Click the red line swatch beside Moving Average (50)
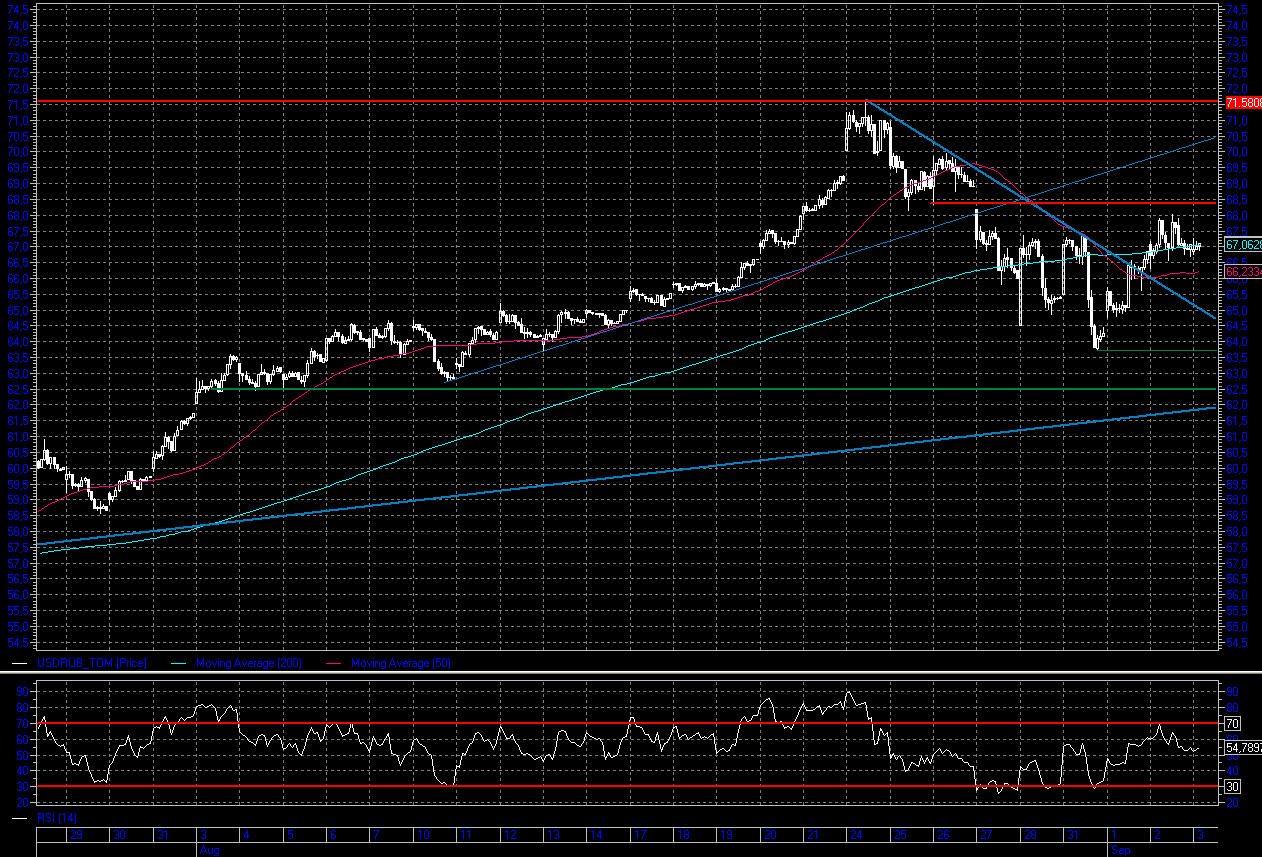The width and height of the screenshot is (1262, 857). pos(333,663)
